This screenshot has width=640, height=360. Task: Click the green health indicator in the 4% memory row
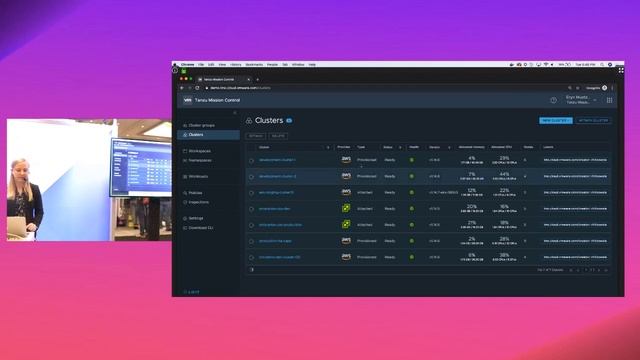click(x=412, y=160)
